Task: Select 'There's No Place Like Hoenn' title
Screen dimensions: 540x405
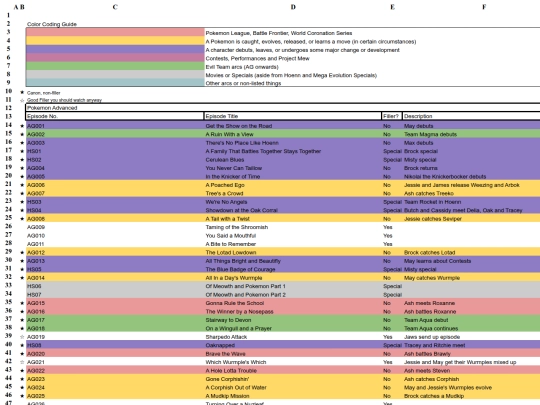Action: [293, 143]
